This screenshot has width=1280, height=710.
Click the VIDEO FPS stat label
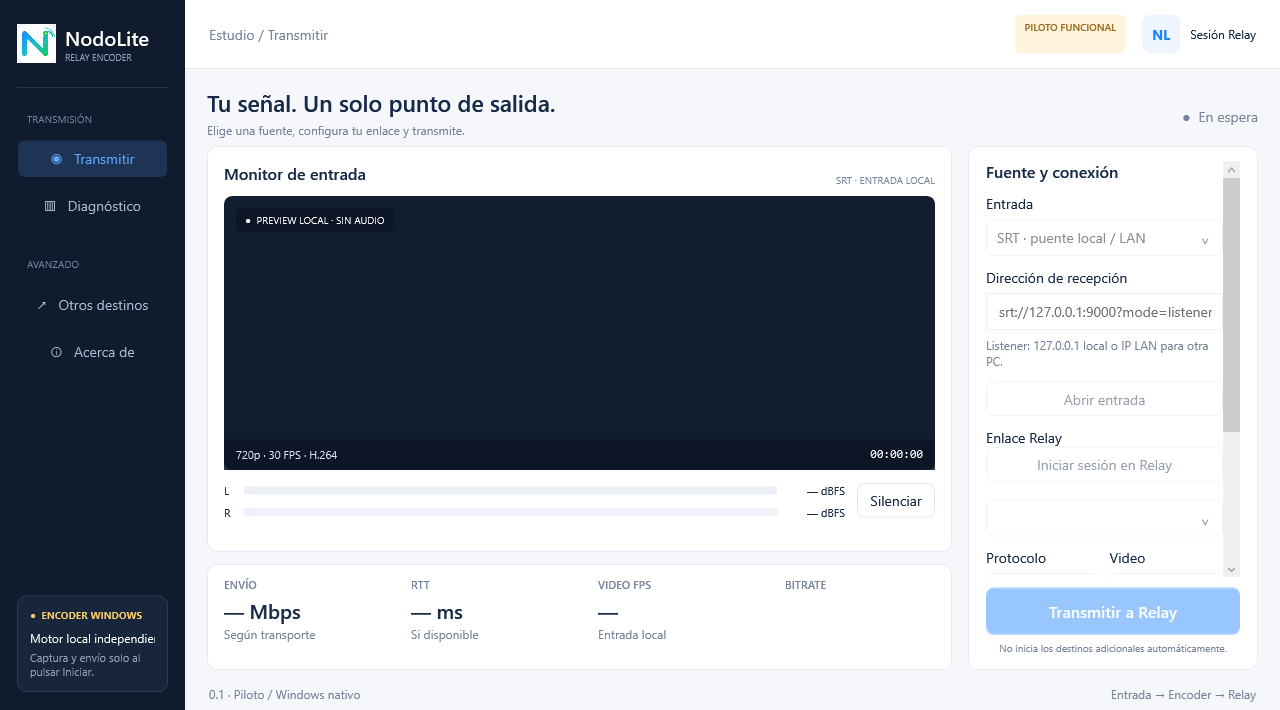[624, 585]
